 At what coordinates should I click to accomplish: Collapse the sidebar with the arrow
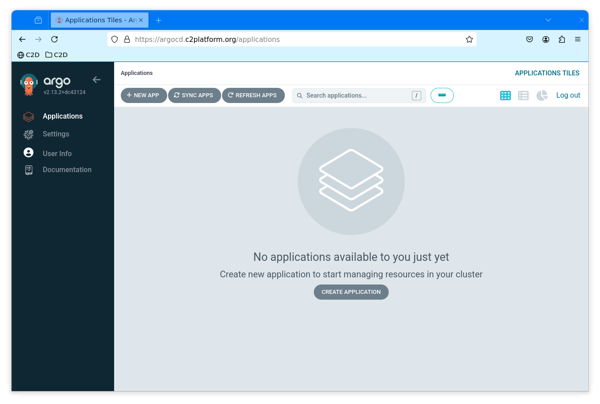97,80
